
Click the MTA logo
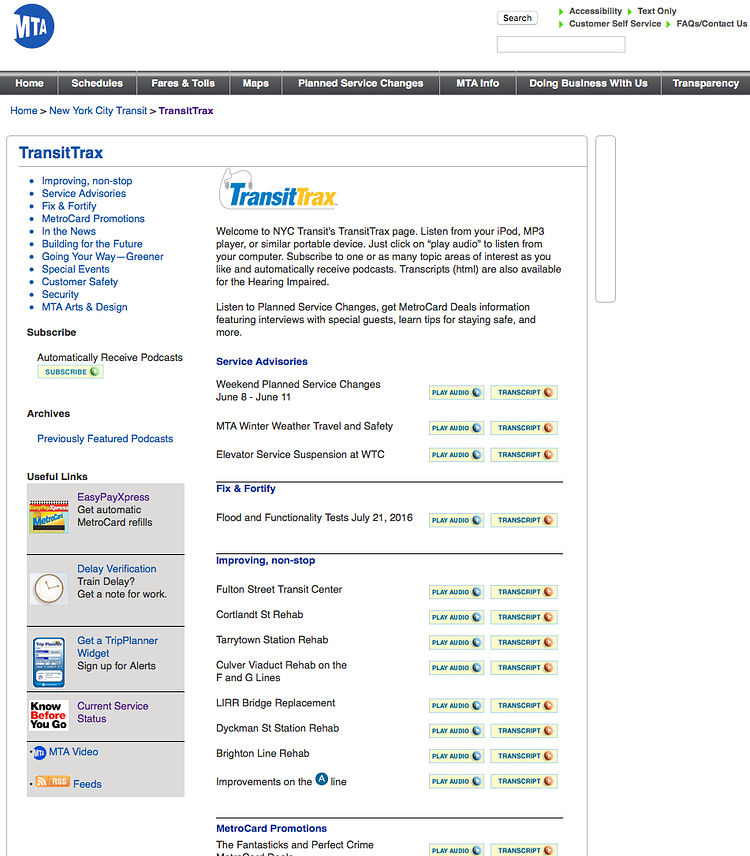tap(34, 26)
